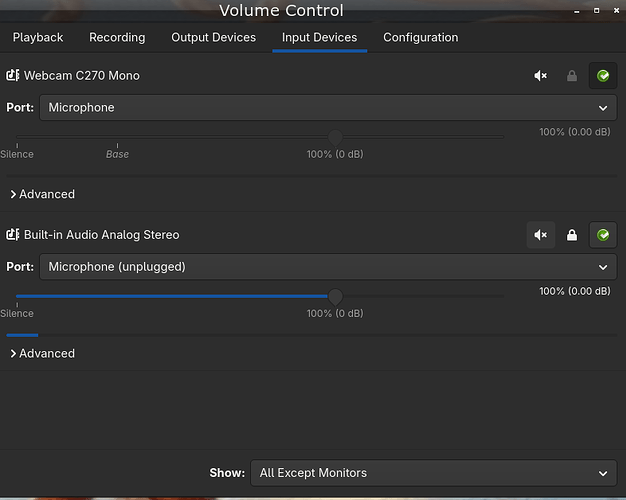Open the Webcam port dropdown showing Microphone

(327, 108)
